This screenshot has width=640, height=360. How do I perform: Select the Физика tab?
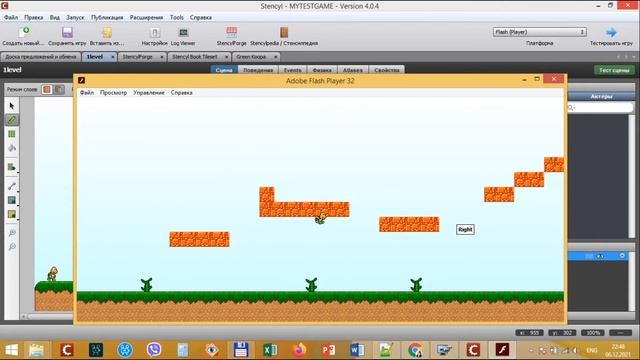tap(322, 70)
